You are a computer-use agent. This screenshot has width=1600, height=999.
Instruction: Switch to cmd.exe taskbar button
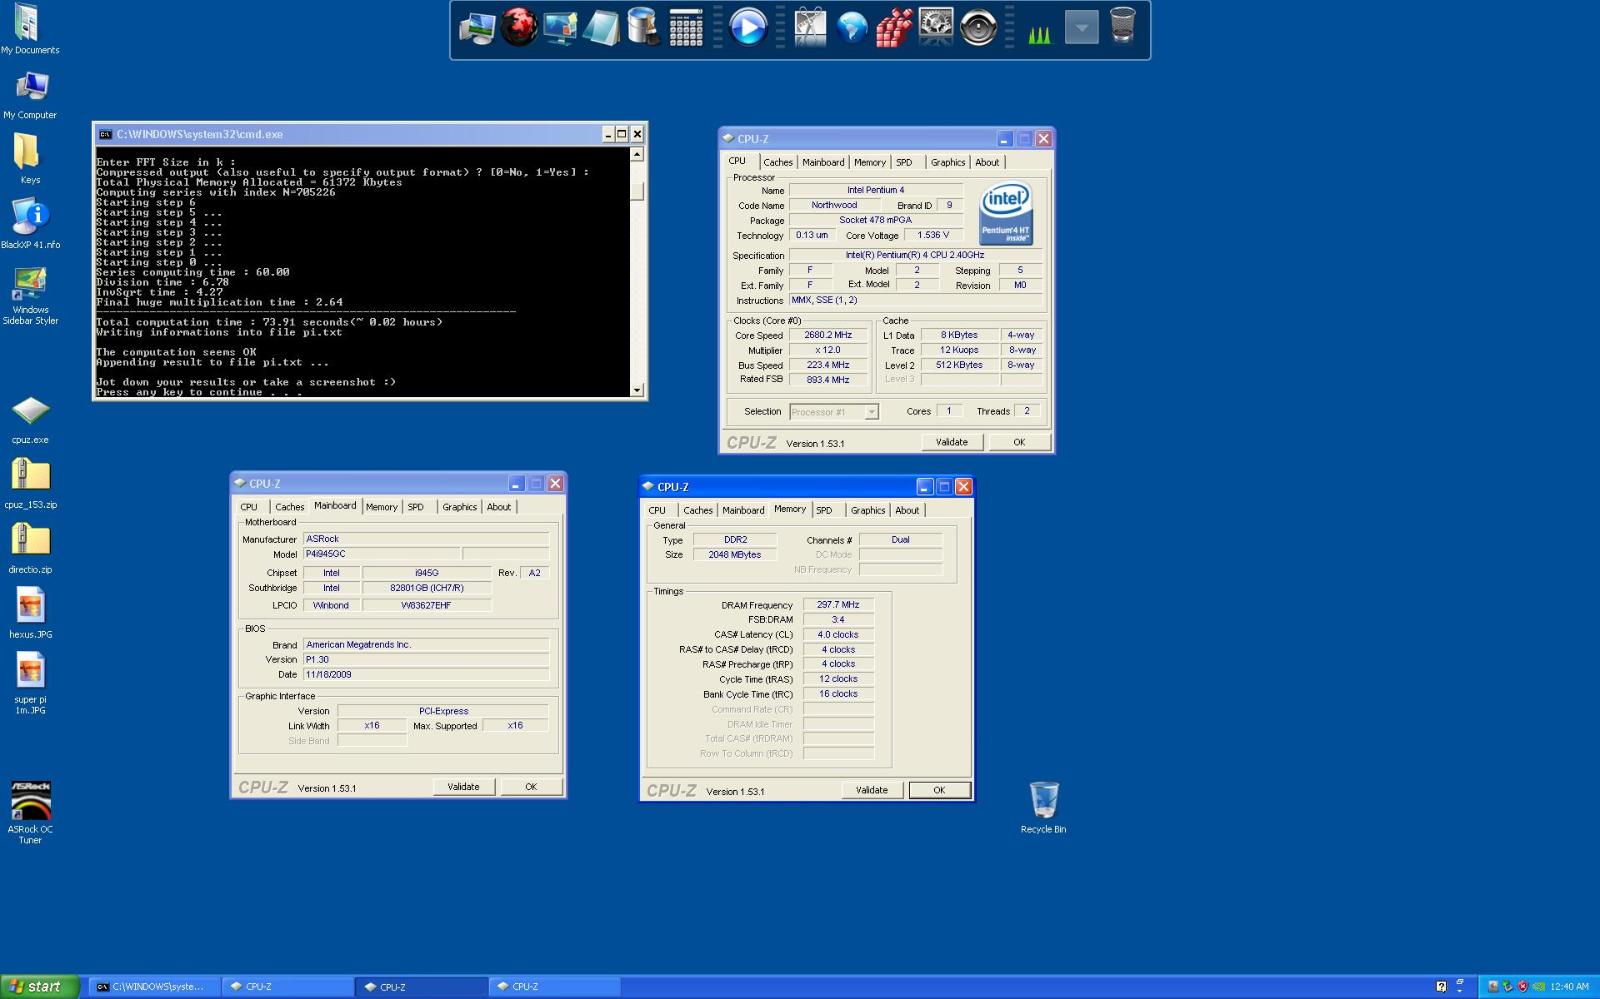153,986
